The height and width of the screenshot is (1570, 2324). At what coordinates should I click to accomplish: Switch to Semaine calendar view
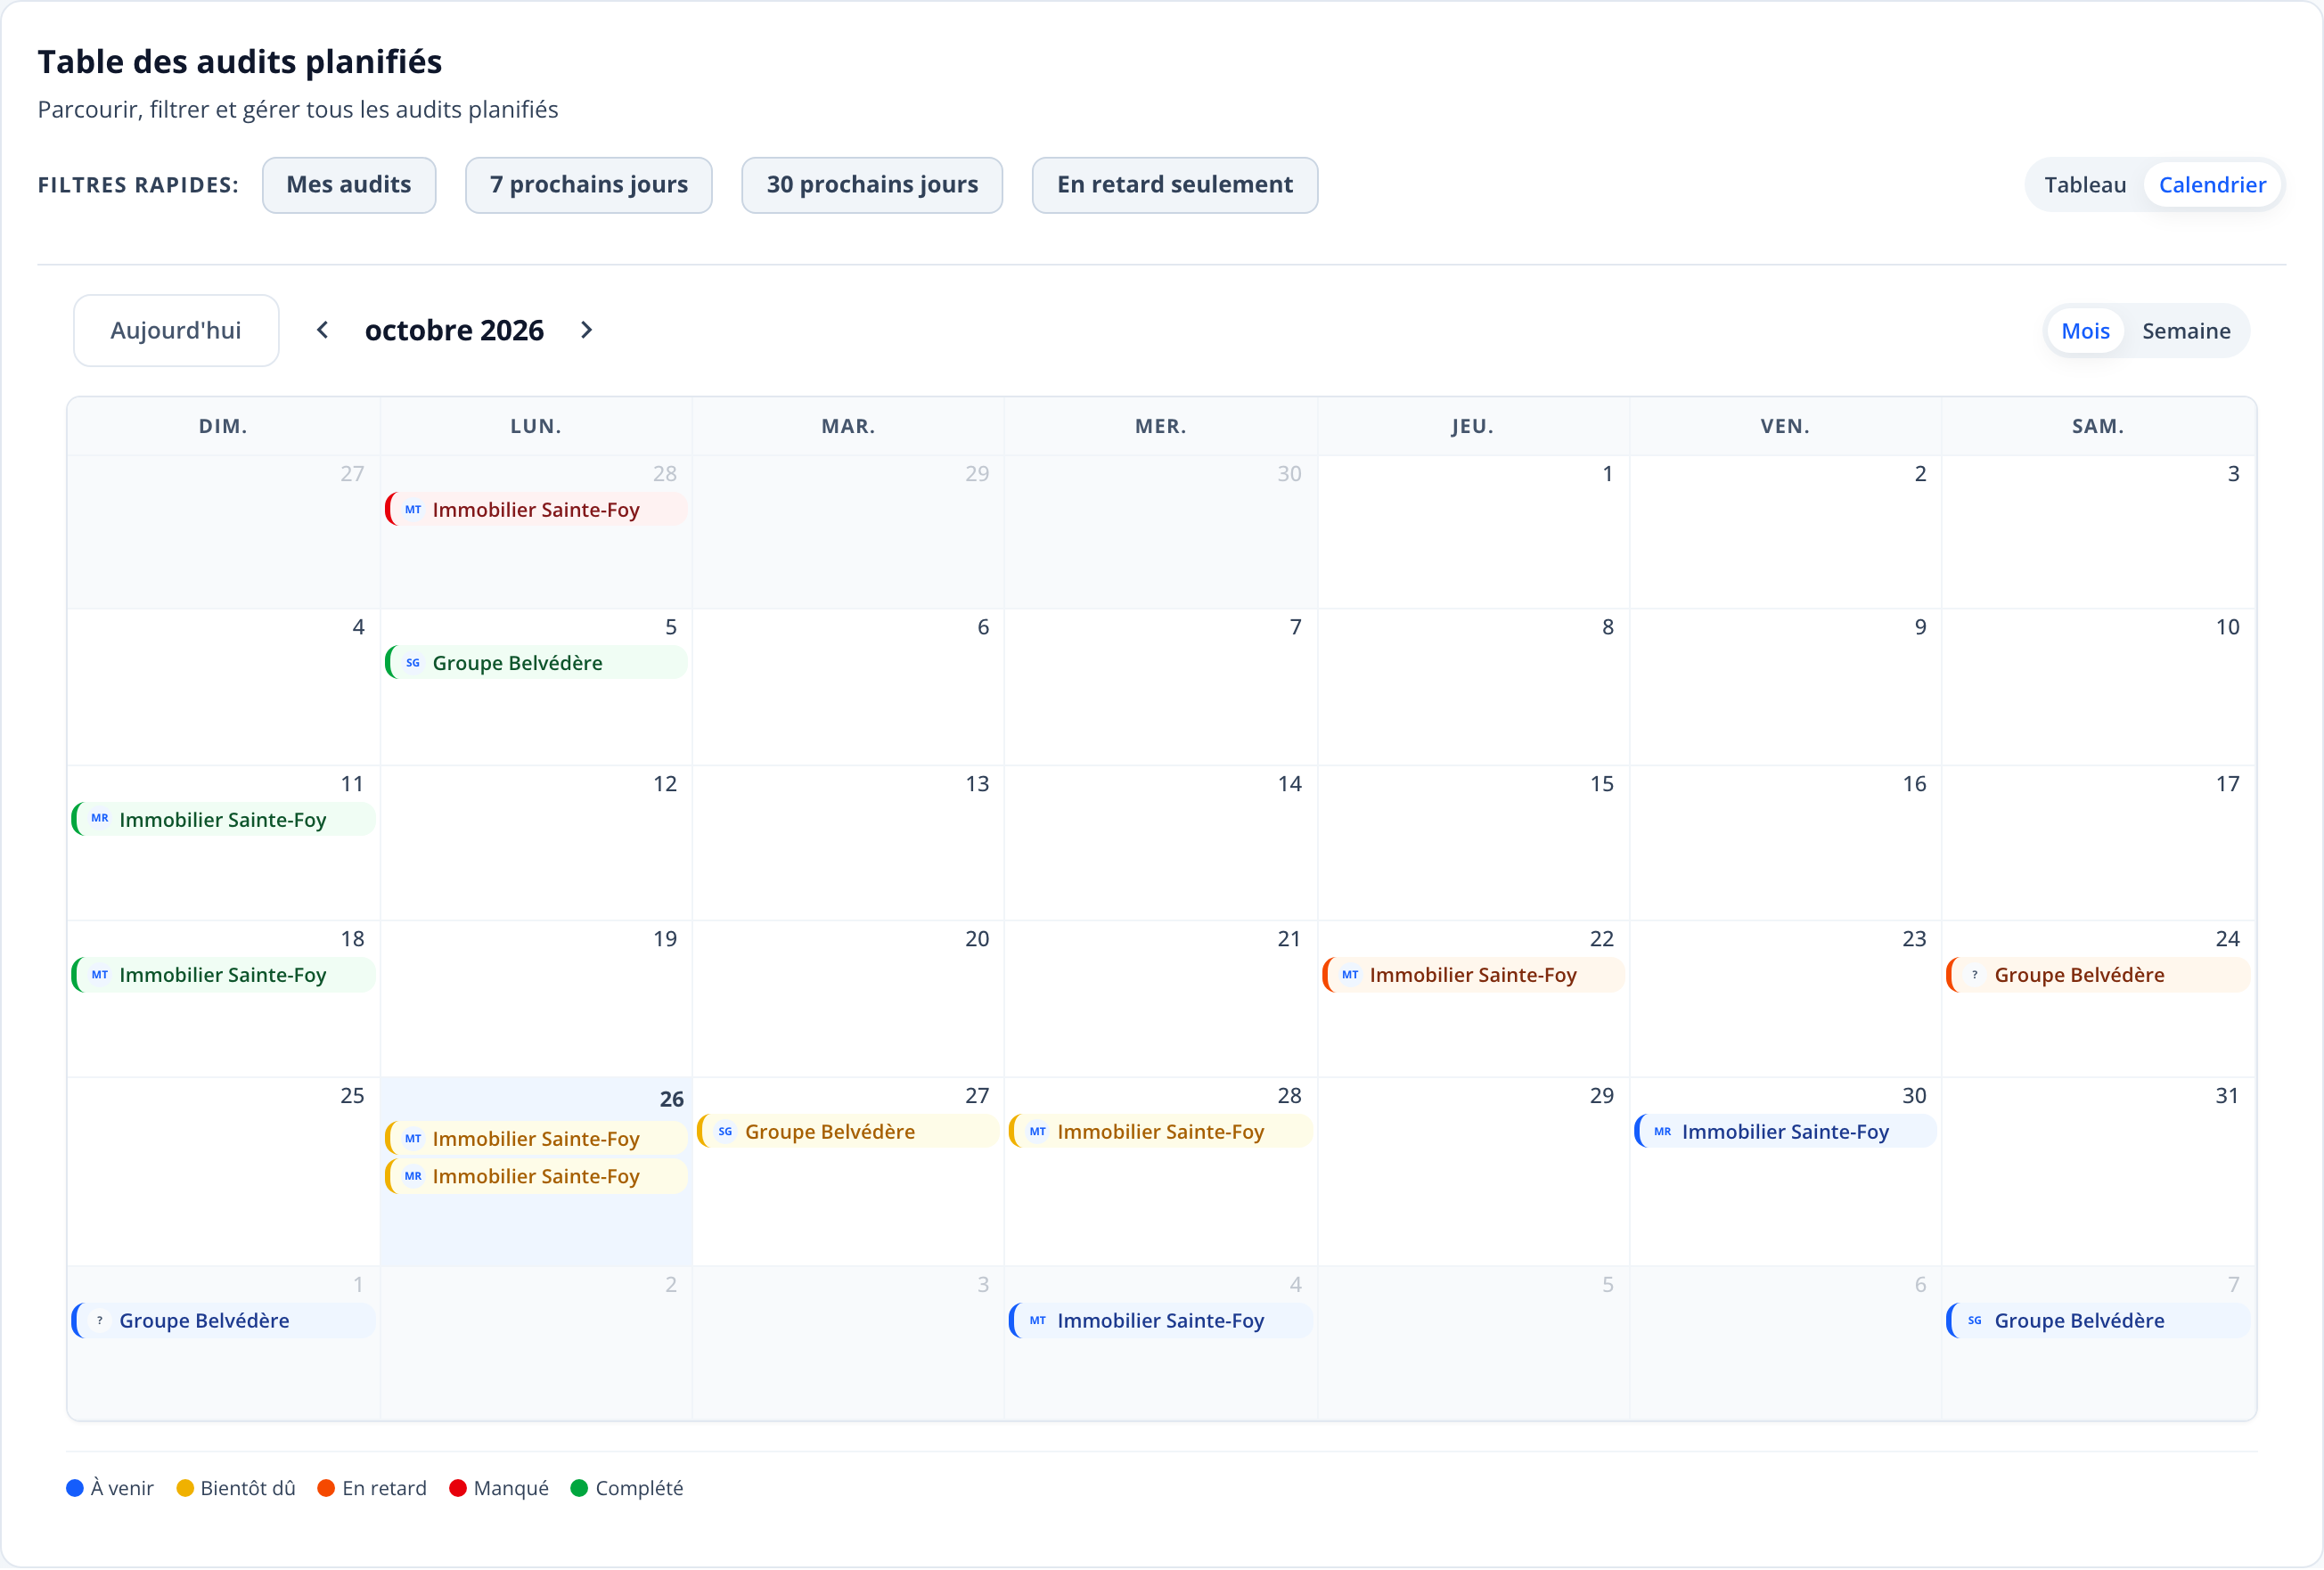[2186, 331]
